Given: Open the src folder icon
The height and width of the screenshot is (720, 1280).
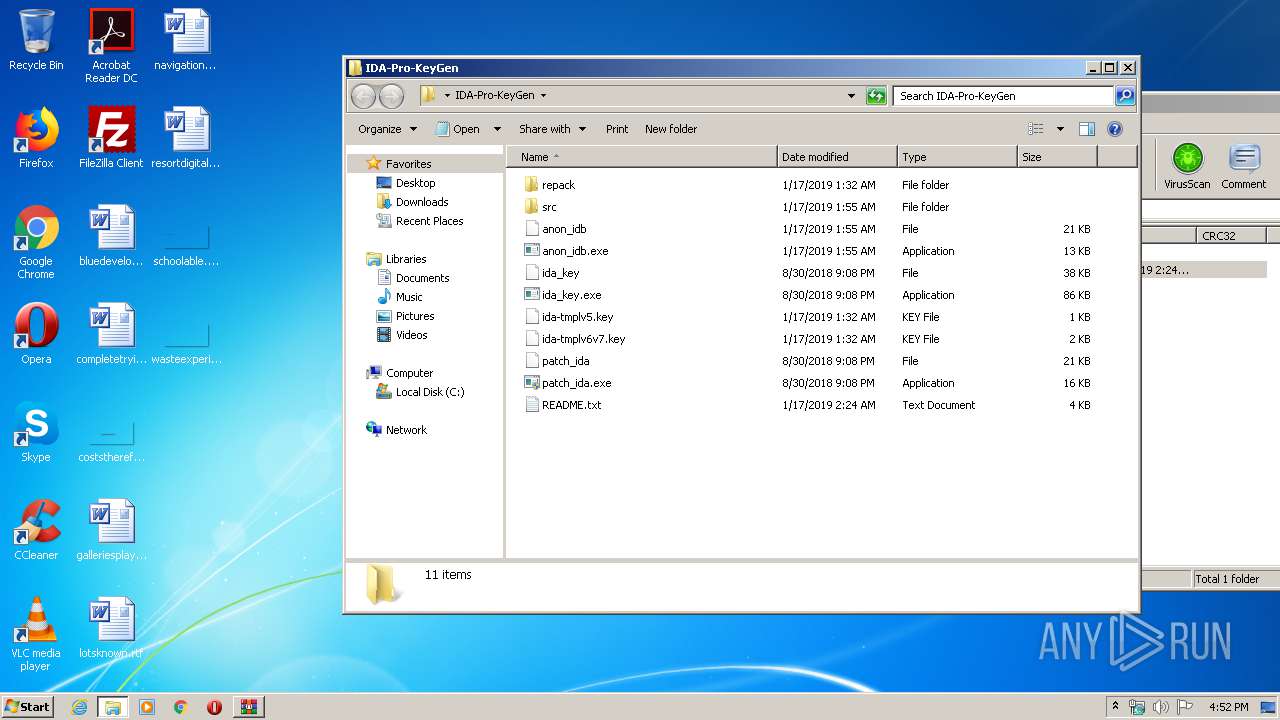Looking at the screenshot, I should point(532,207).
